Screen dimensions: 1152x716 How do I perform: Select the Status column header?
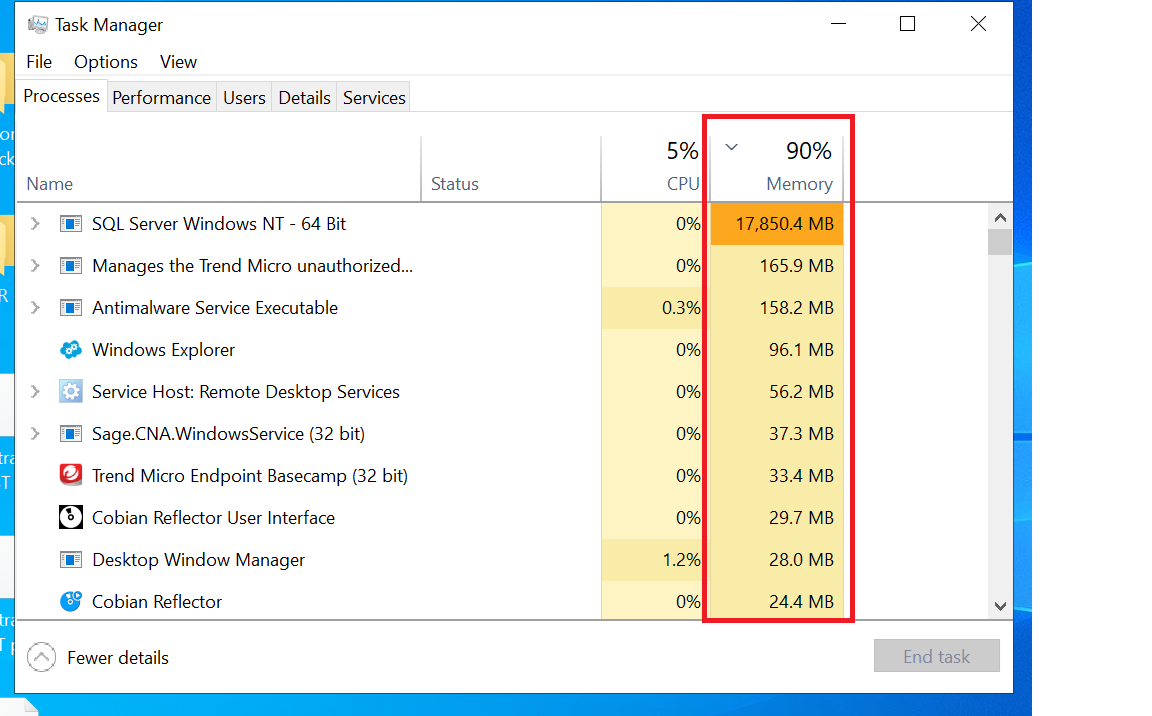click(x=455, y=183)
